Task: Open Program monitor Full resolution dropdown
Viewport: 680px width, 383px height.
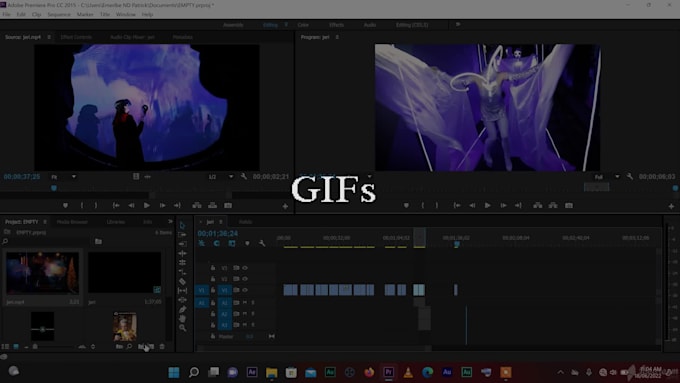Action: point(607,177)
